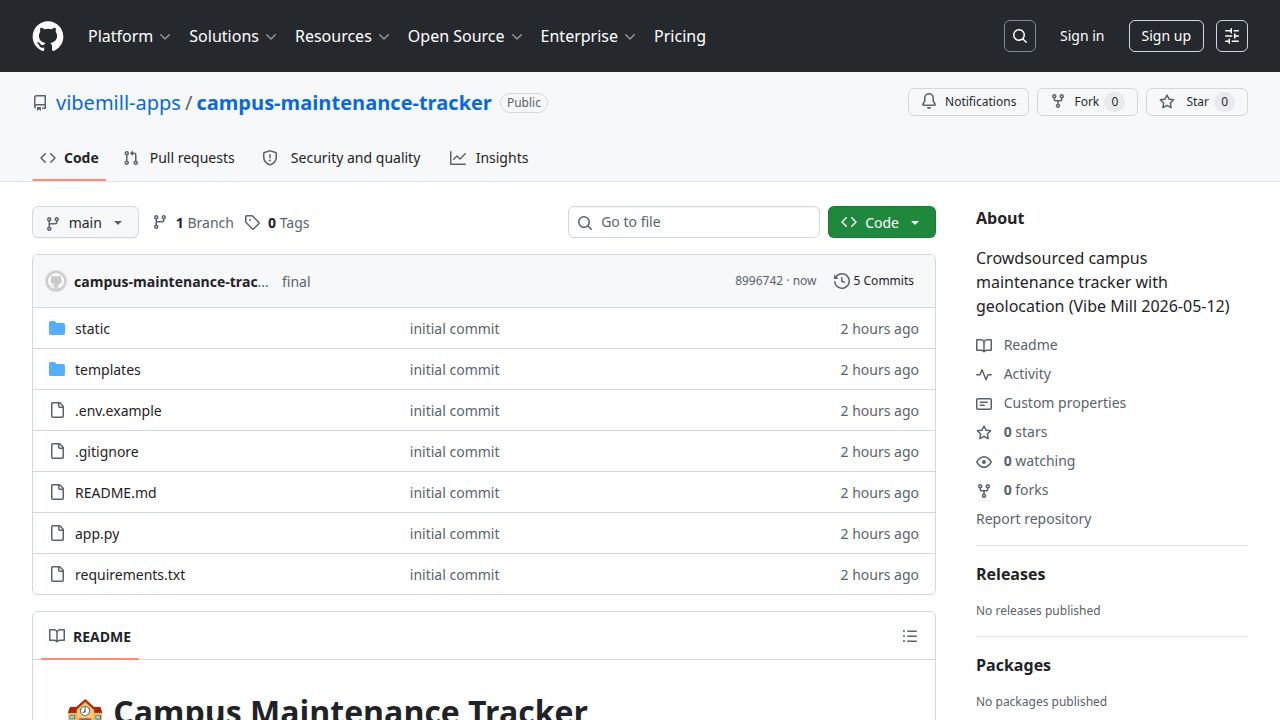Select the README tab in file viewer
This screenshot has width=1280, height=720.
[90, 636]
